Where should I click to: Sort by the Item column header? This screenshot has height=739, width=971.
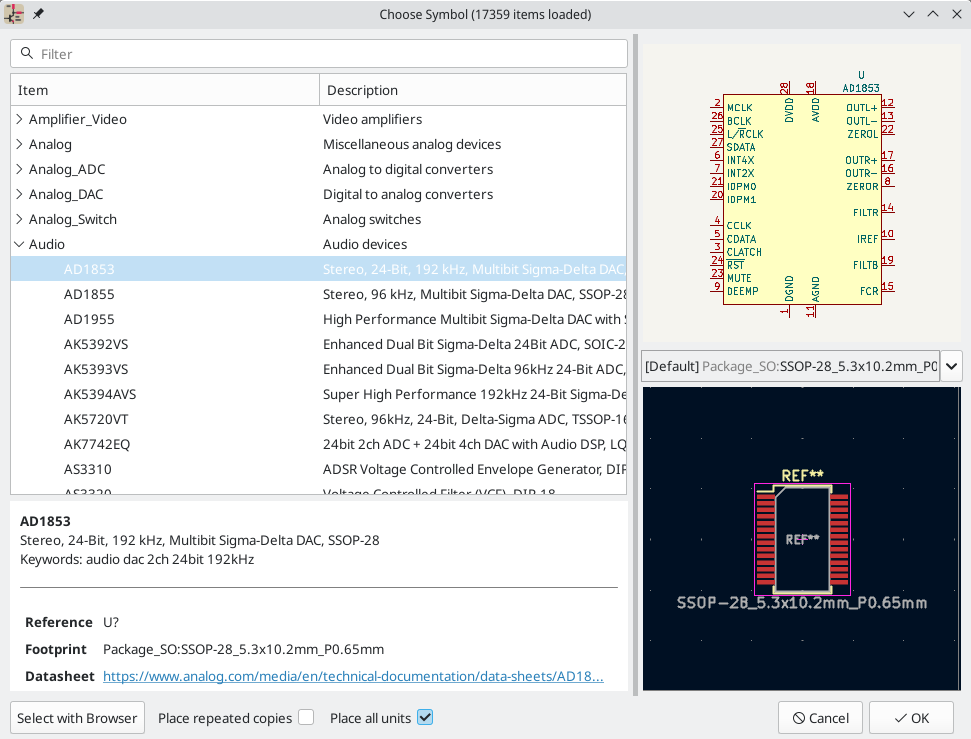click(x=165, y=90)
